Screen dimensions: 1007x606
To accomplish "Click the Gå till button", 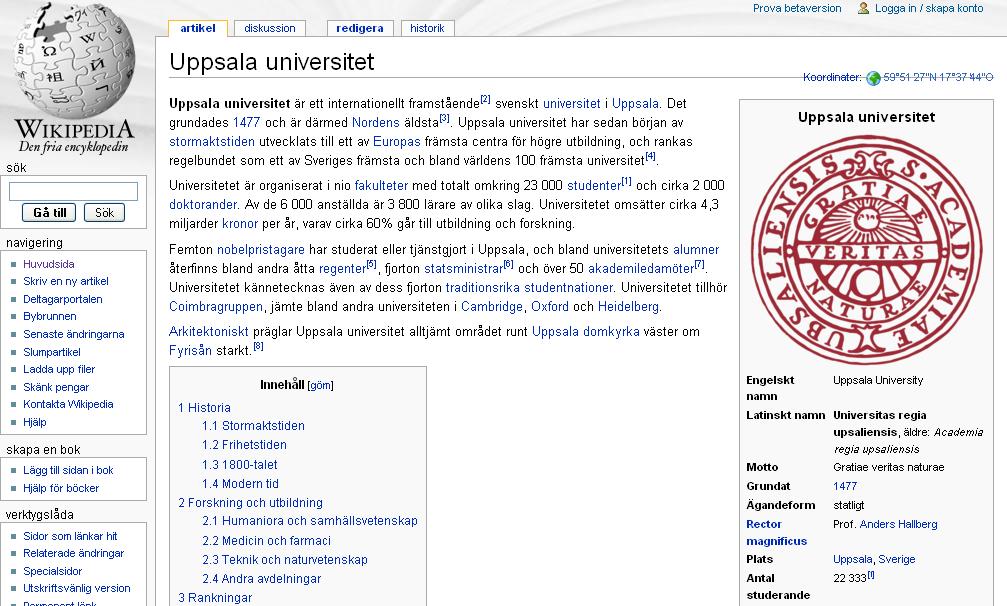I will pyautogui.click(x=49, y=212).
